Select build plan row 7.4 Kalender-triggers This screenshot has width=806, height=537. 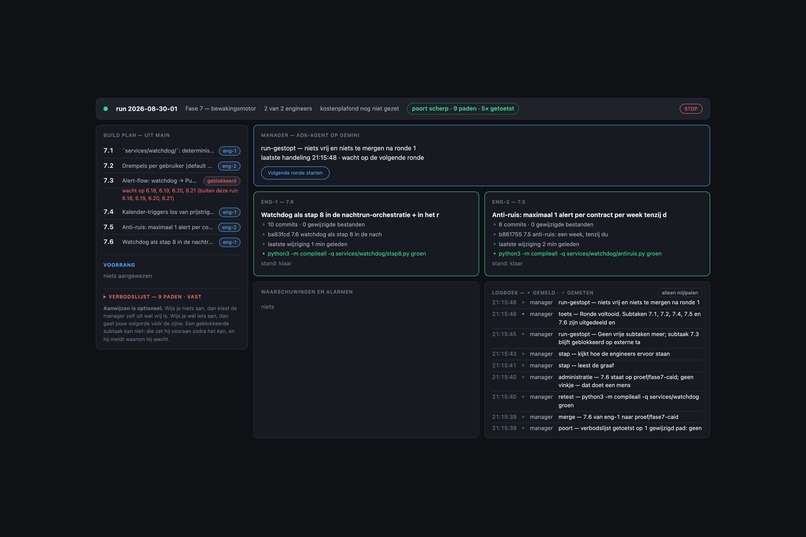pos(172,212)
